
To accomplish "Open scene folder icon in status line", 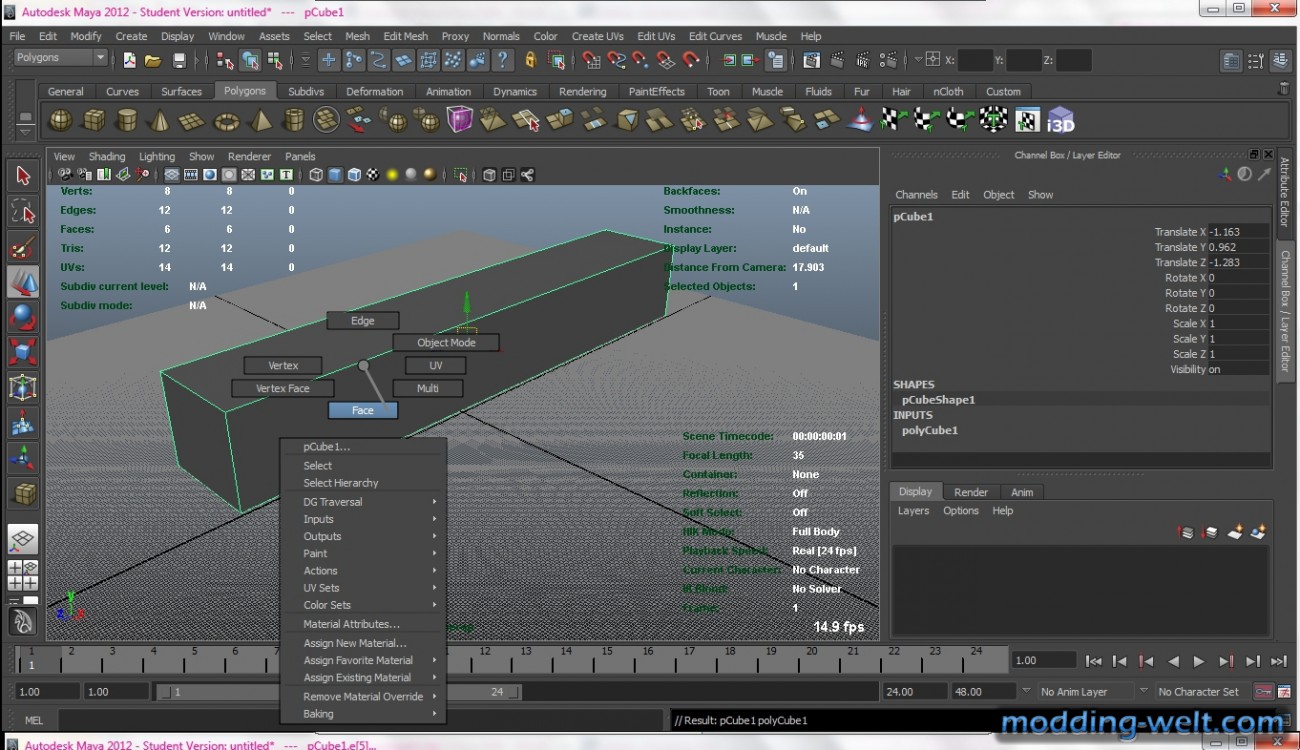I will (x=153, y=60).
